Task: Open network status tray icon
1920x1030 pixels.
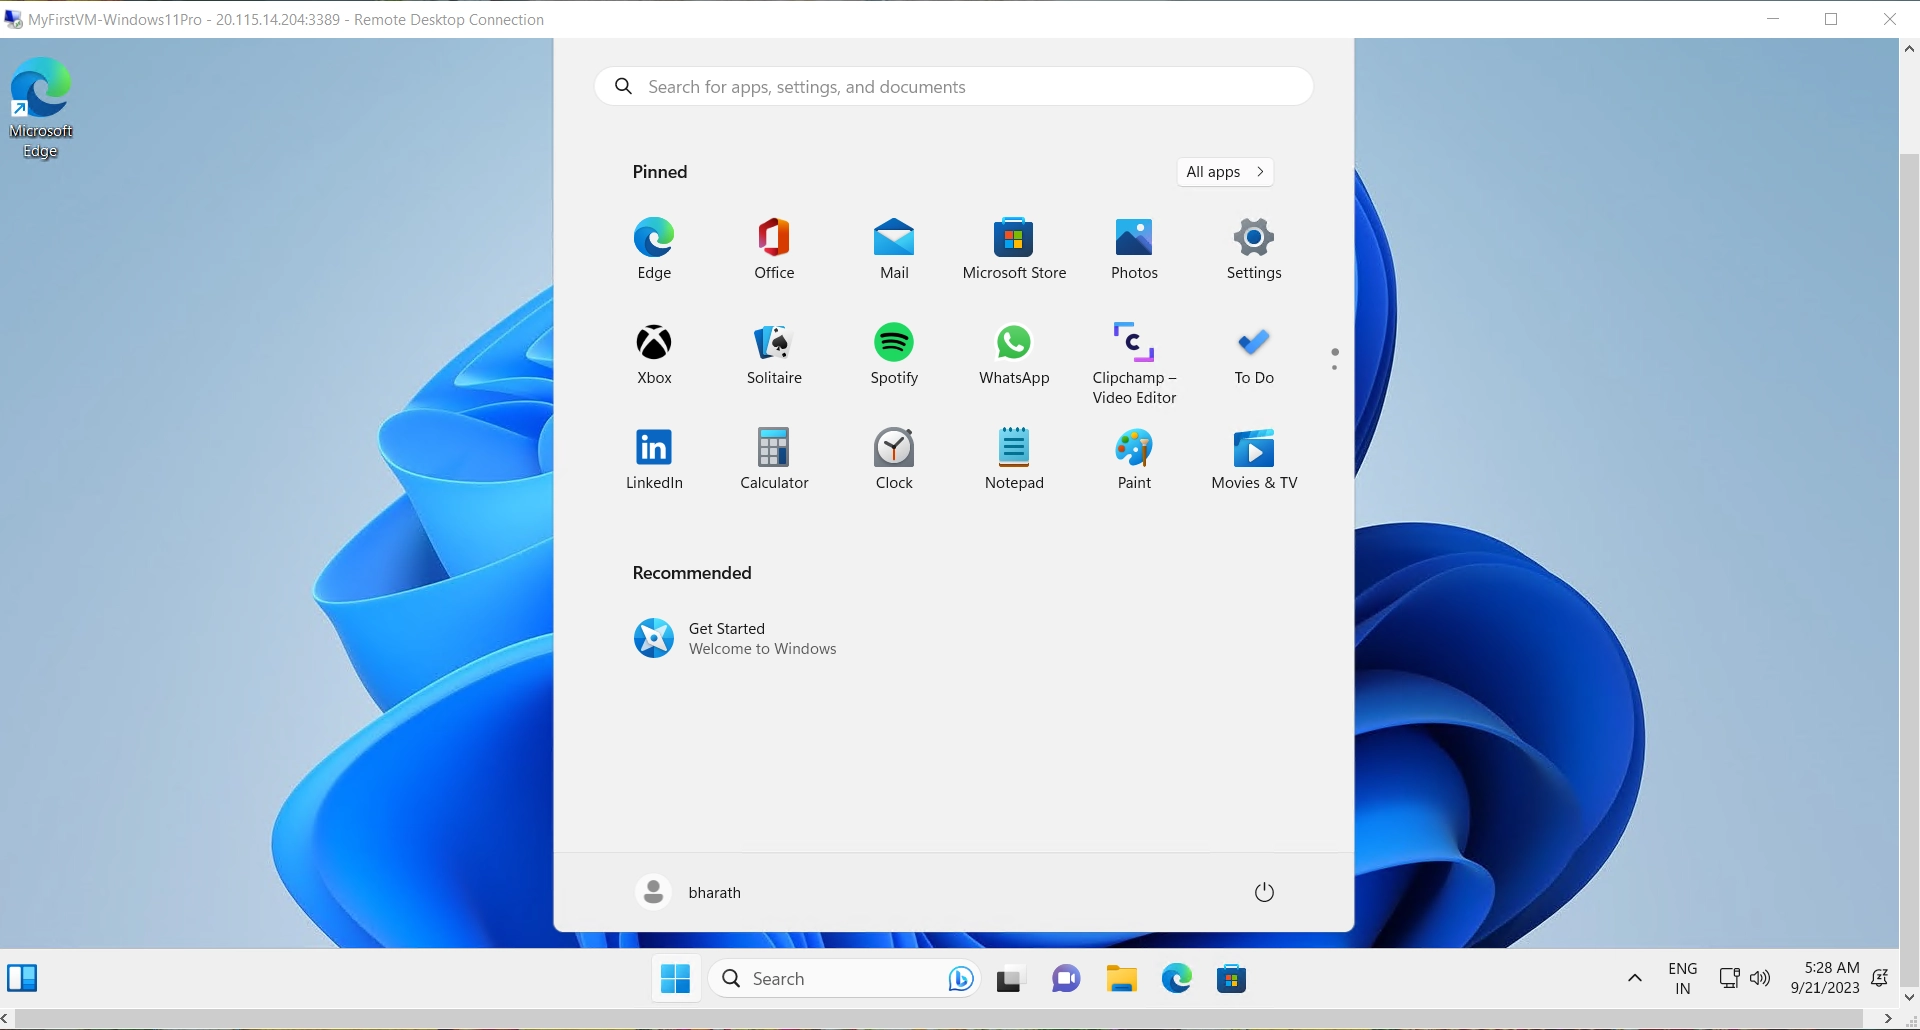Action: click(x=1729, y=978)
